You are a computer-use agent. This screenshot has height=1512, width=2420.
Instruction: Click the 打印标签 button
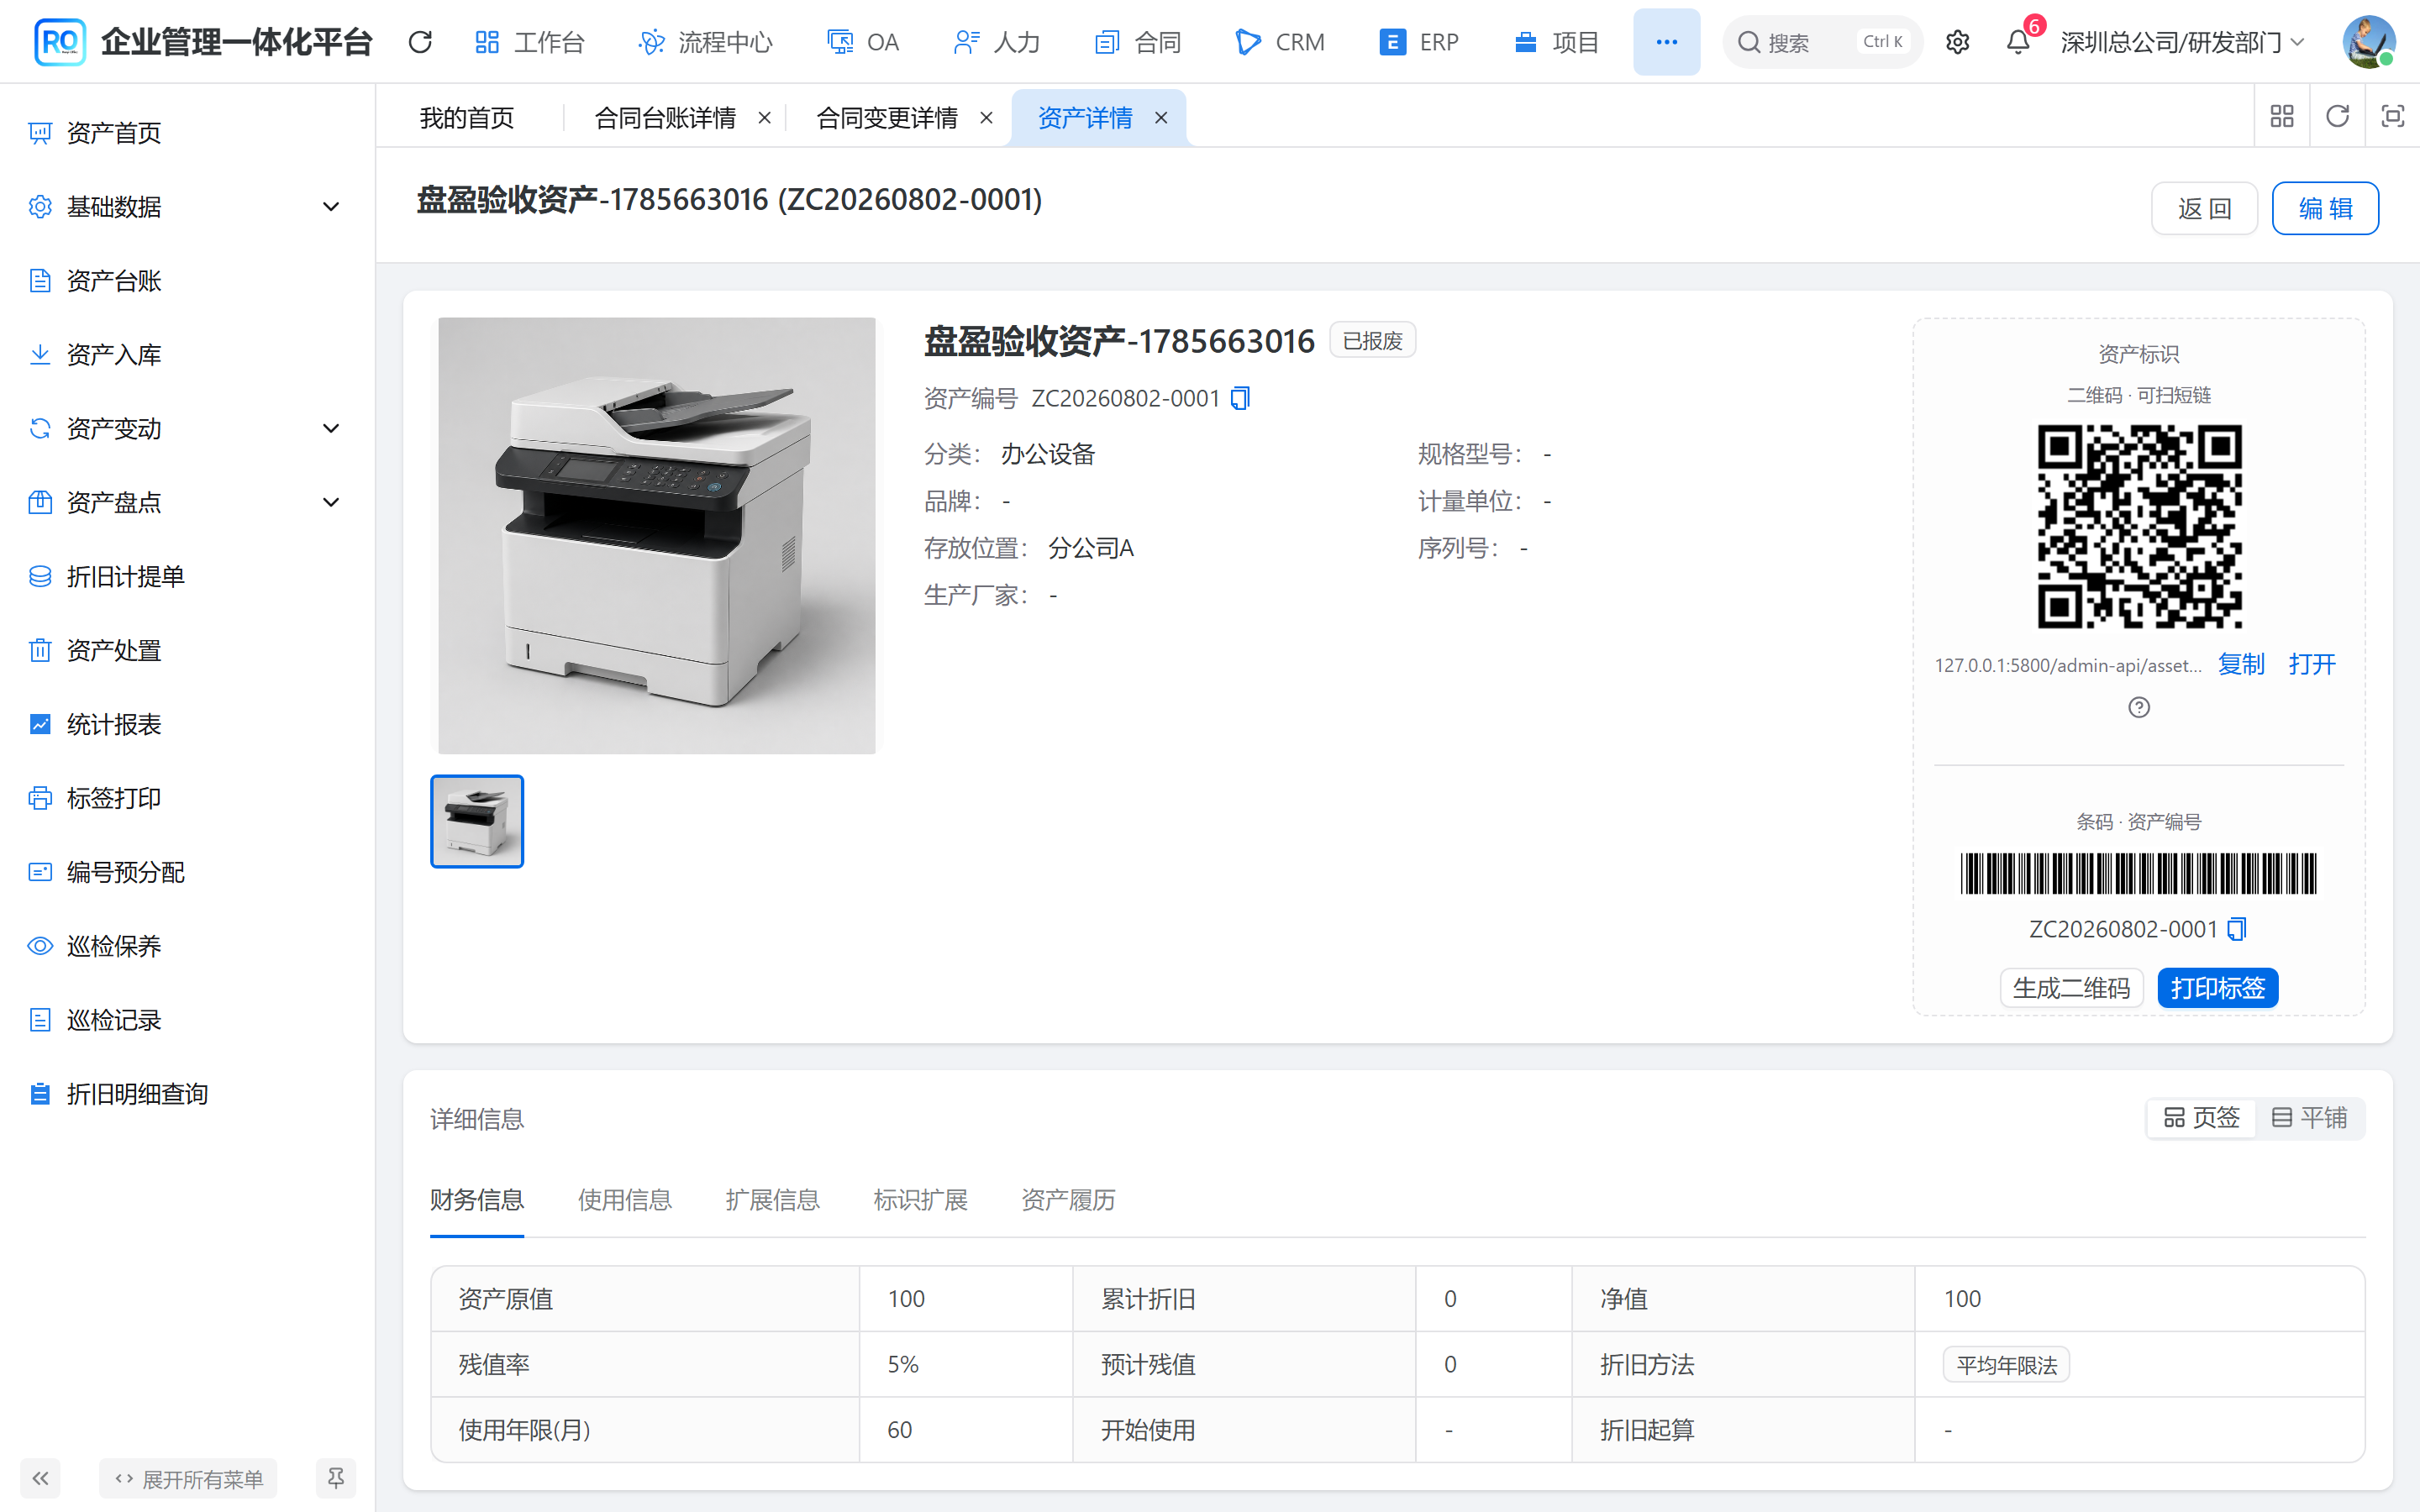tap(2217, 988)
